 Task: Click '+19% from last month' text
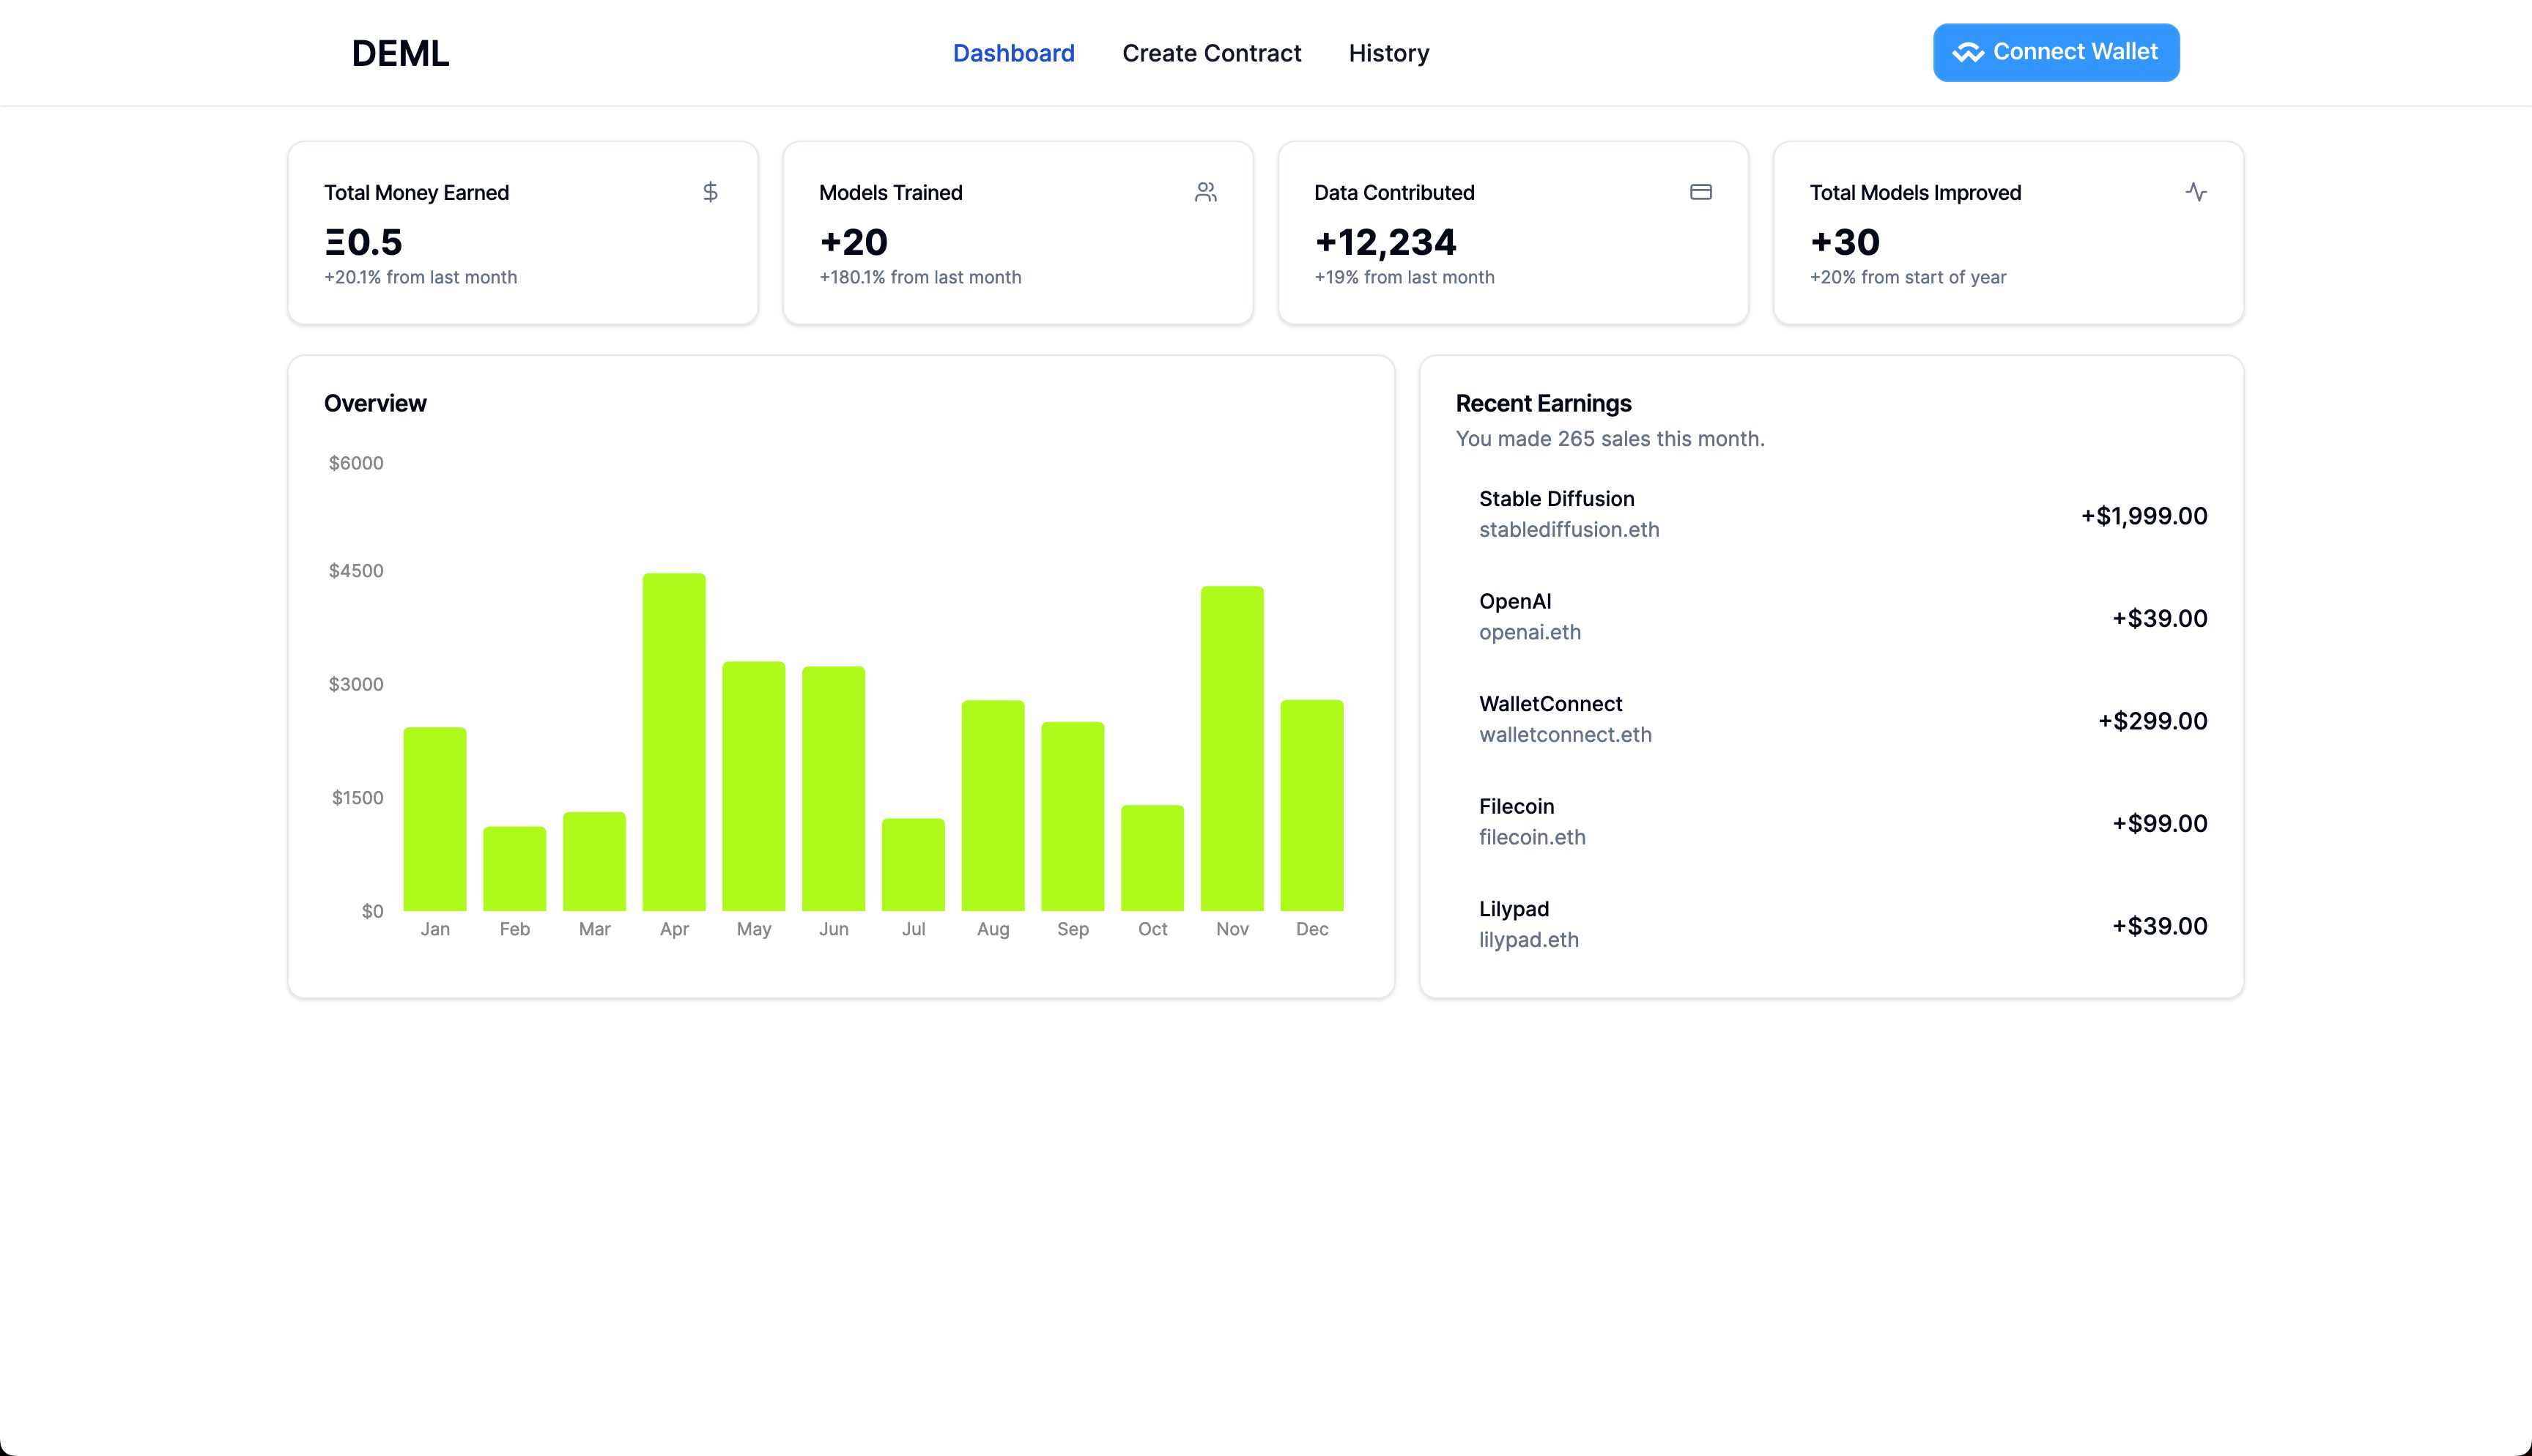1404,277
